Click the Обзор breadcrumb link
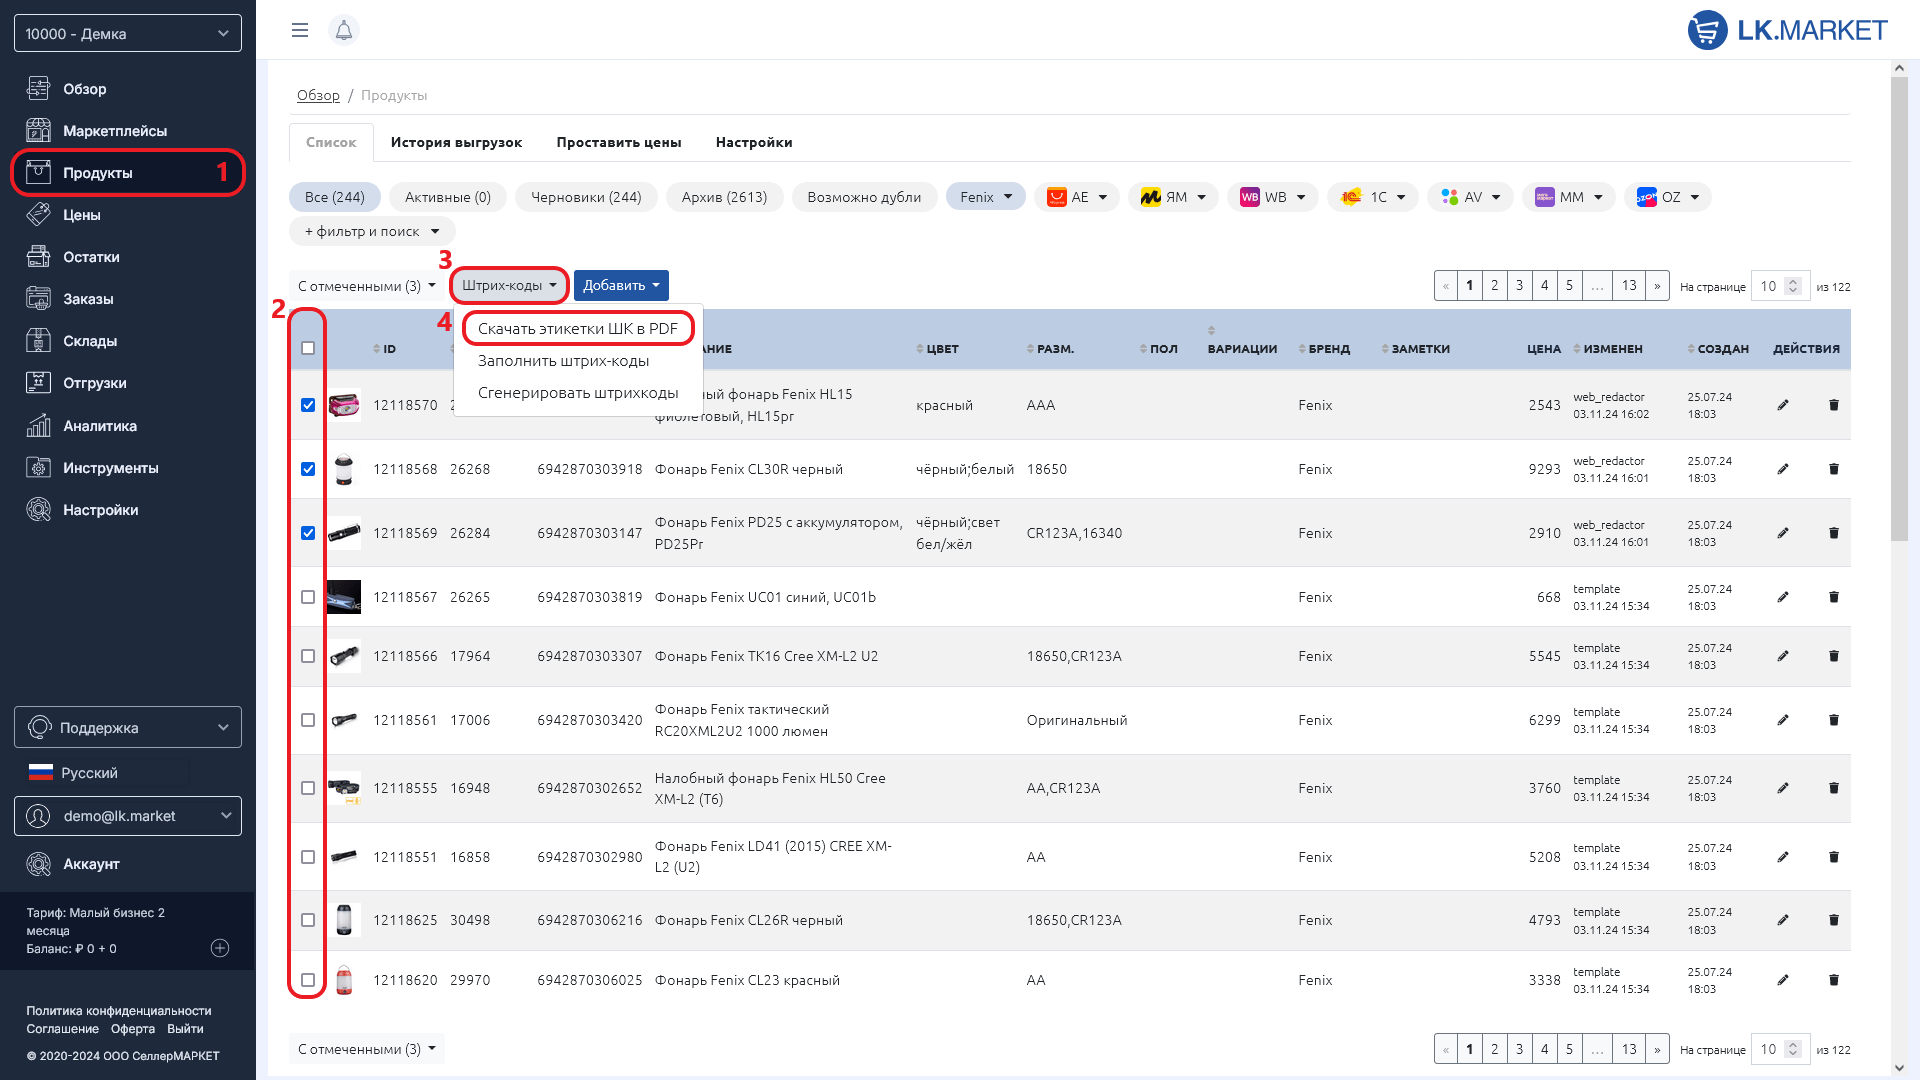The height and width of the screenshot is (1080, 1920). [x=318, y=95]
